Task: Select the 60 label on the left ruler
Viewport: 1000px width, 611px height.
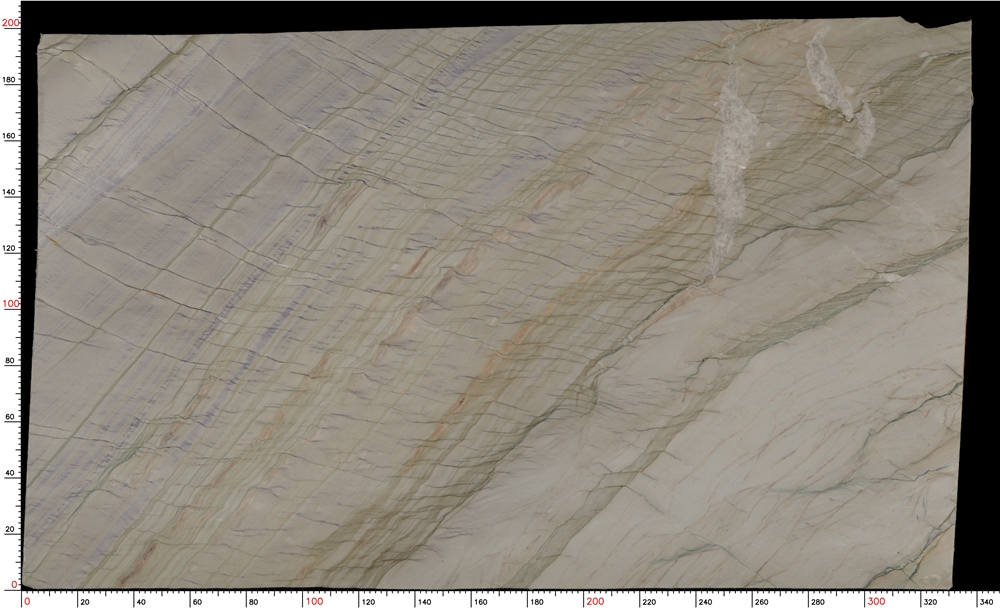Action: coord(10,416)
